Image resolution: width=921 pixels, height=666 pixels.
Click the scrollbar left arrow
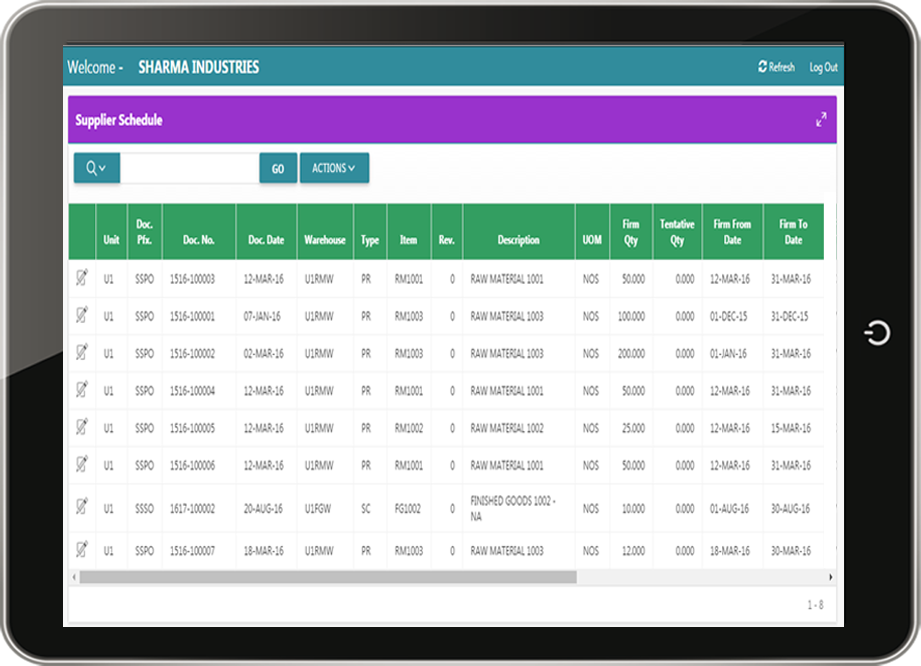[x=73, y=577]
